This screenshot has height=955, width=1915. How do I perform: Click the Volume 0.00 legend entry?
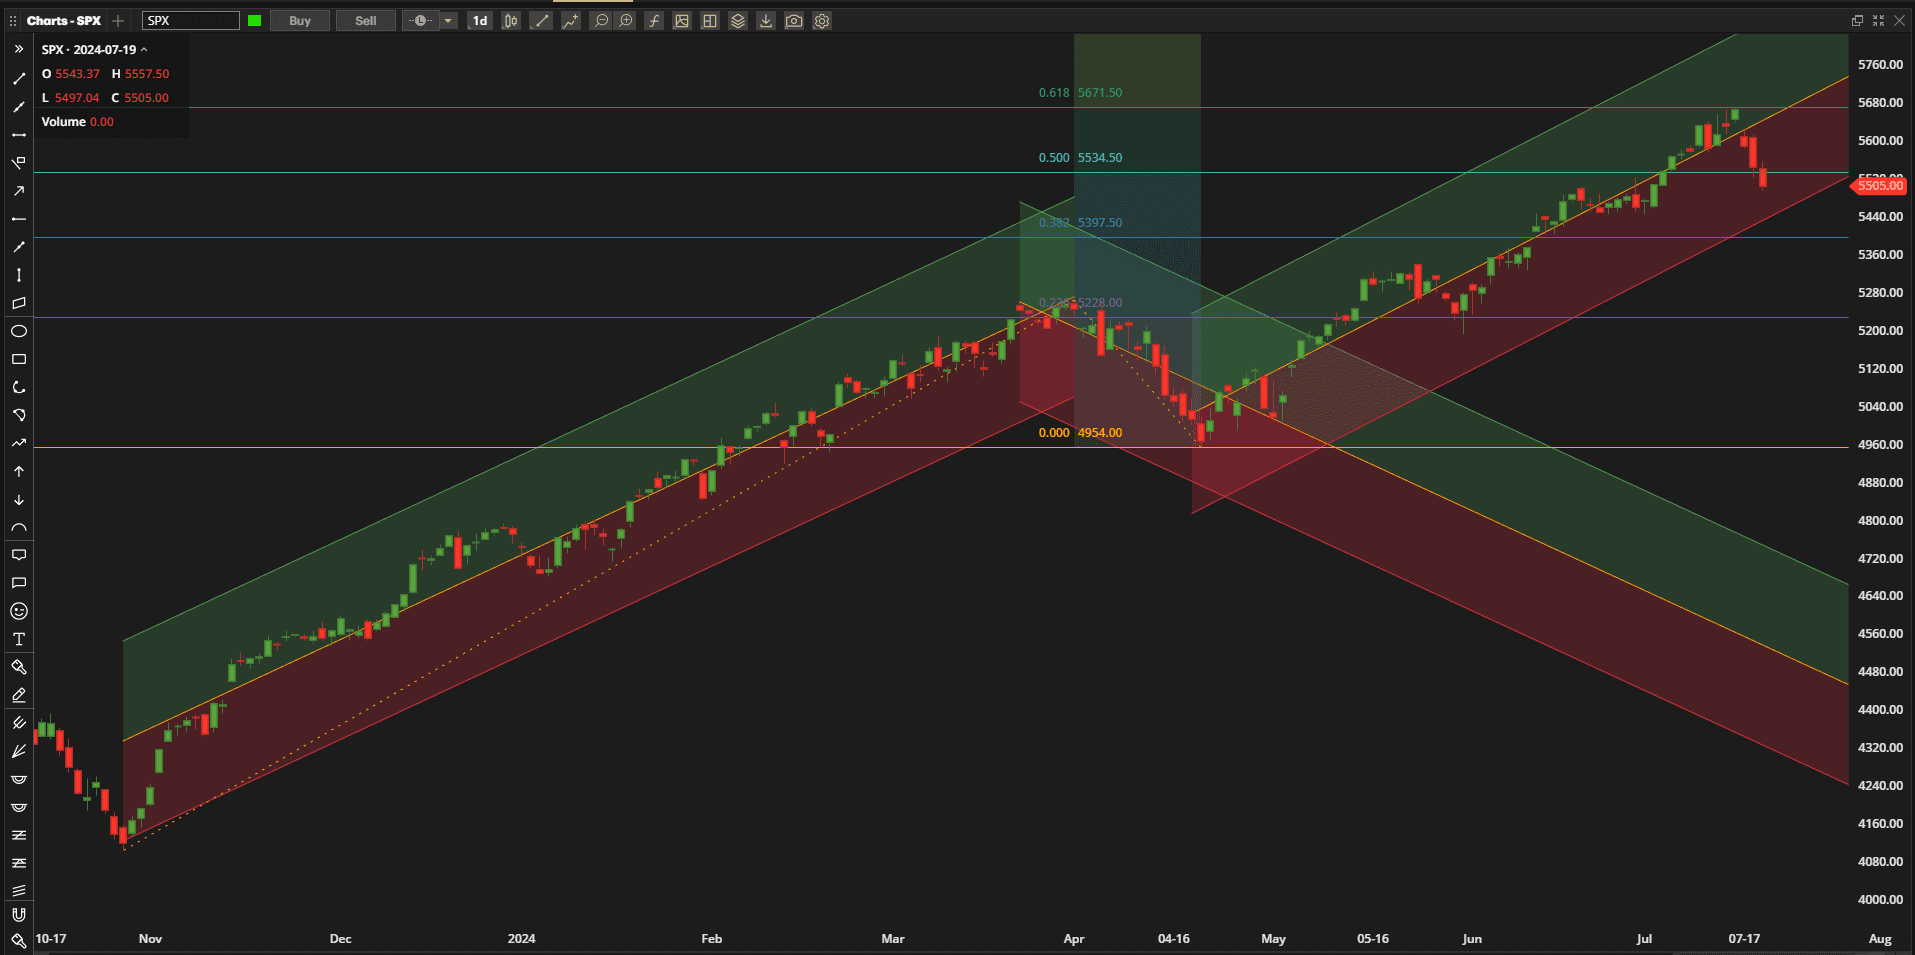[78, 122]
